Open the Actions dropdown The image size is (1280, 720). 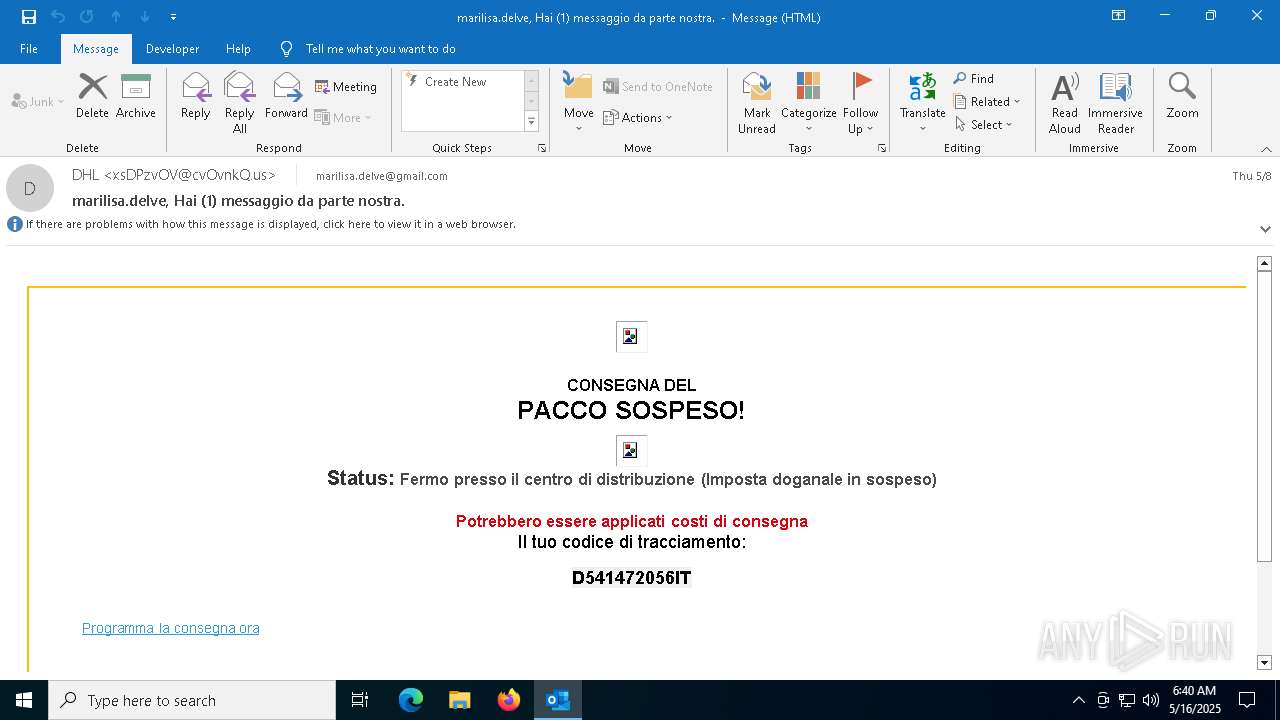point(638,118)
